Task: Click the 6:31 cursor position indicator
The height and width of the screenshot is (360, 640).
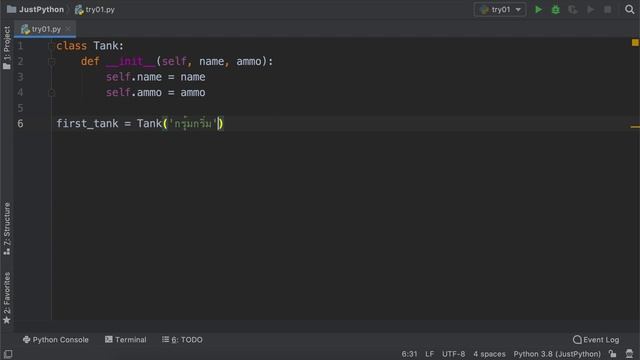Action: (x=409, y=354)
